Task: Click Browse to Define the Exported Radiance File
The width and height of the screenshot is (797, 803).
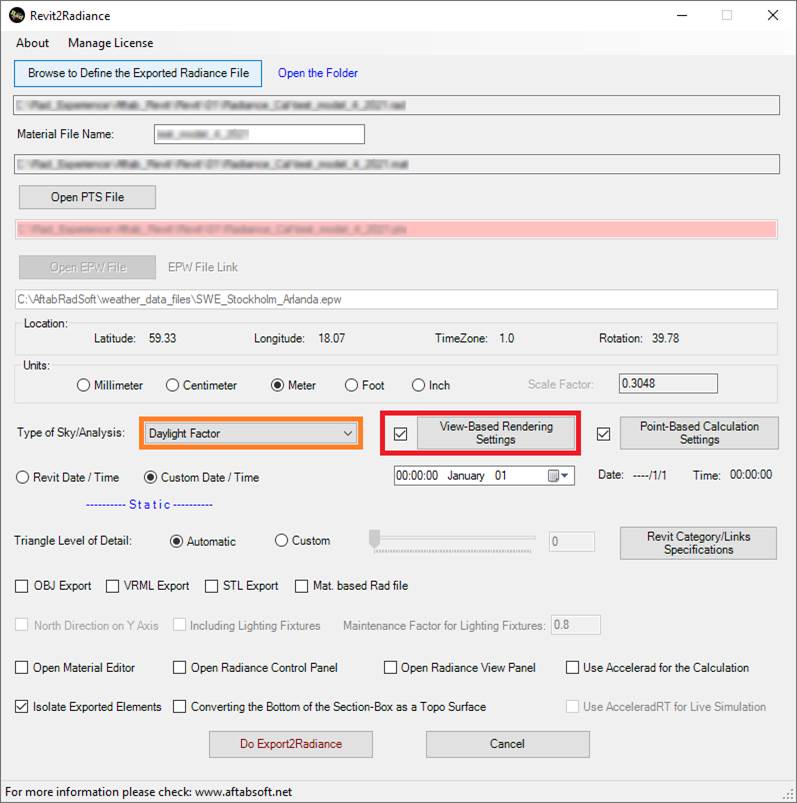Action: pyautogui.click(x=138, y=73)
